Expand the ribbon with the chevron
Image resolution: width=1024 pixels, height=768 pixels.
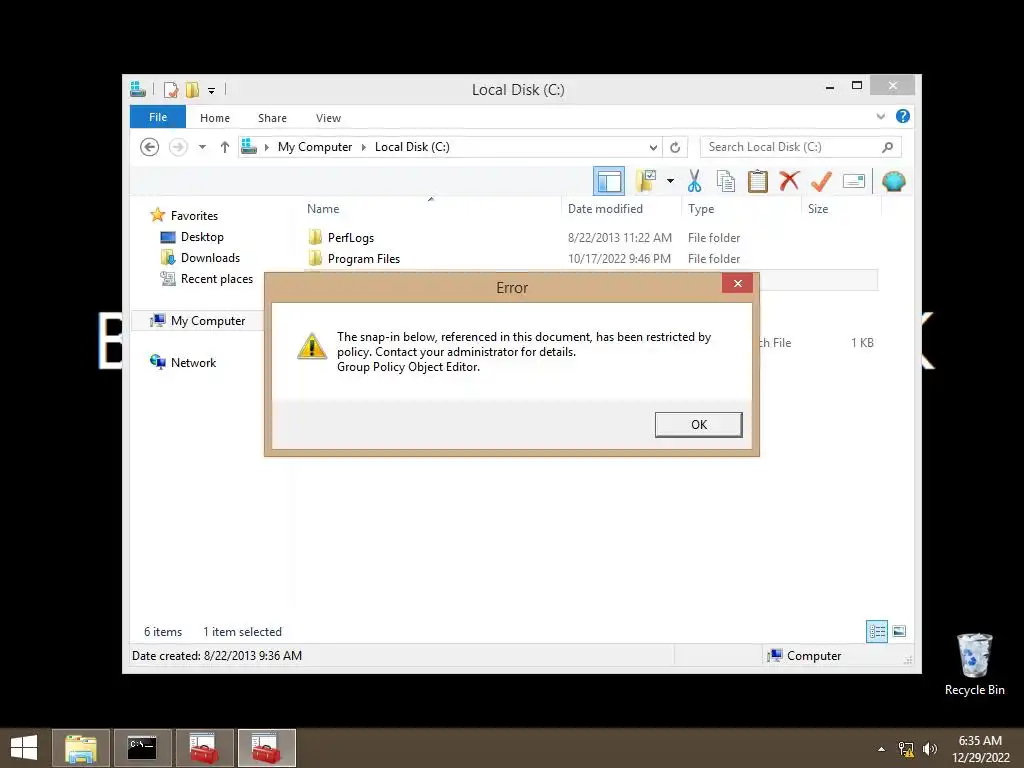[880, 117]
